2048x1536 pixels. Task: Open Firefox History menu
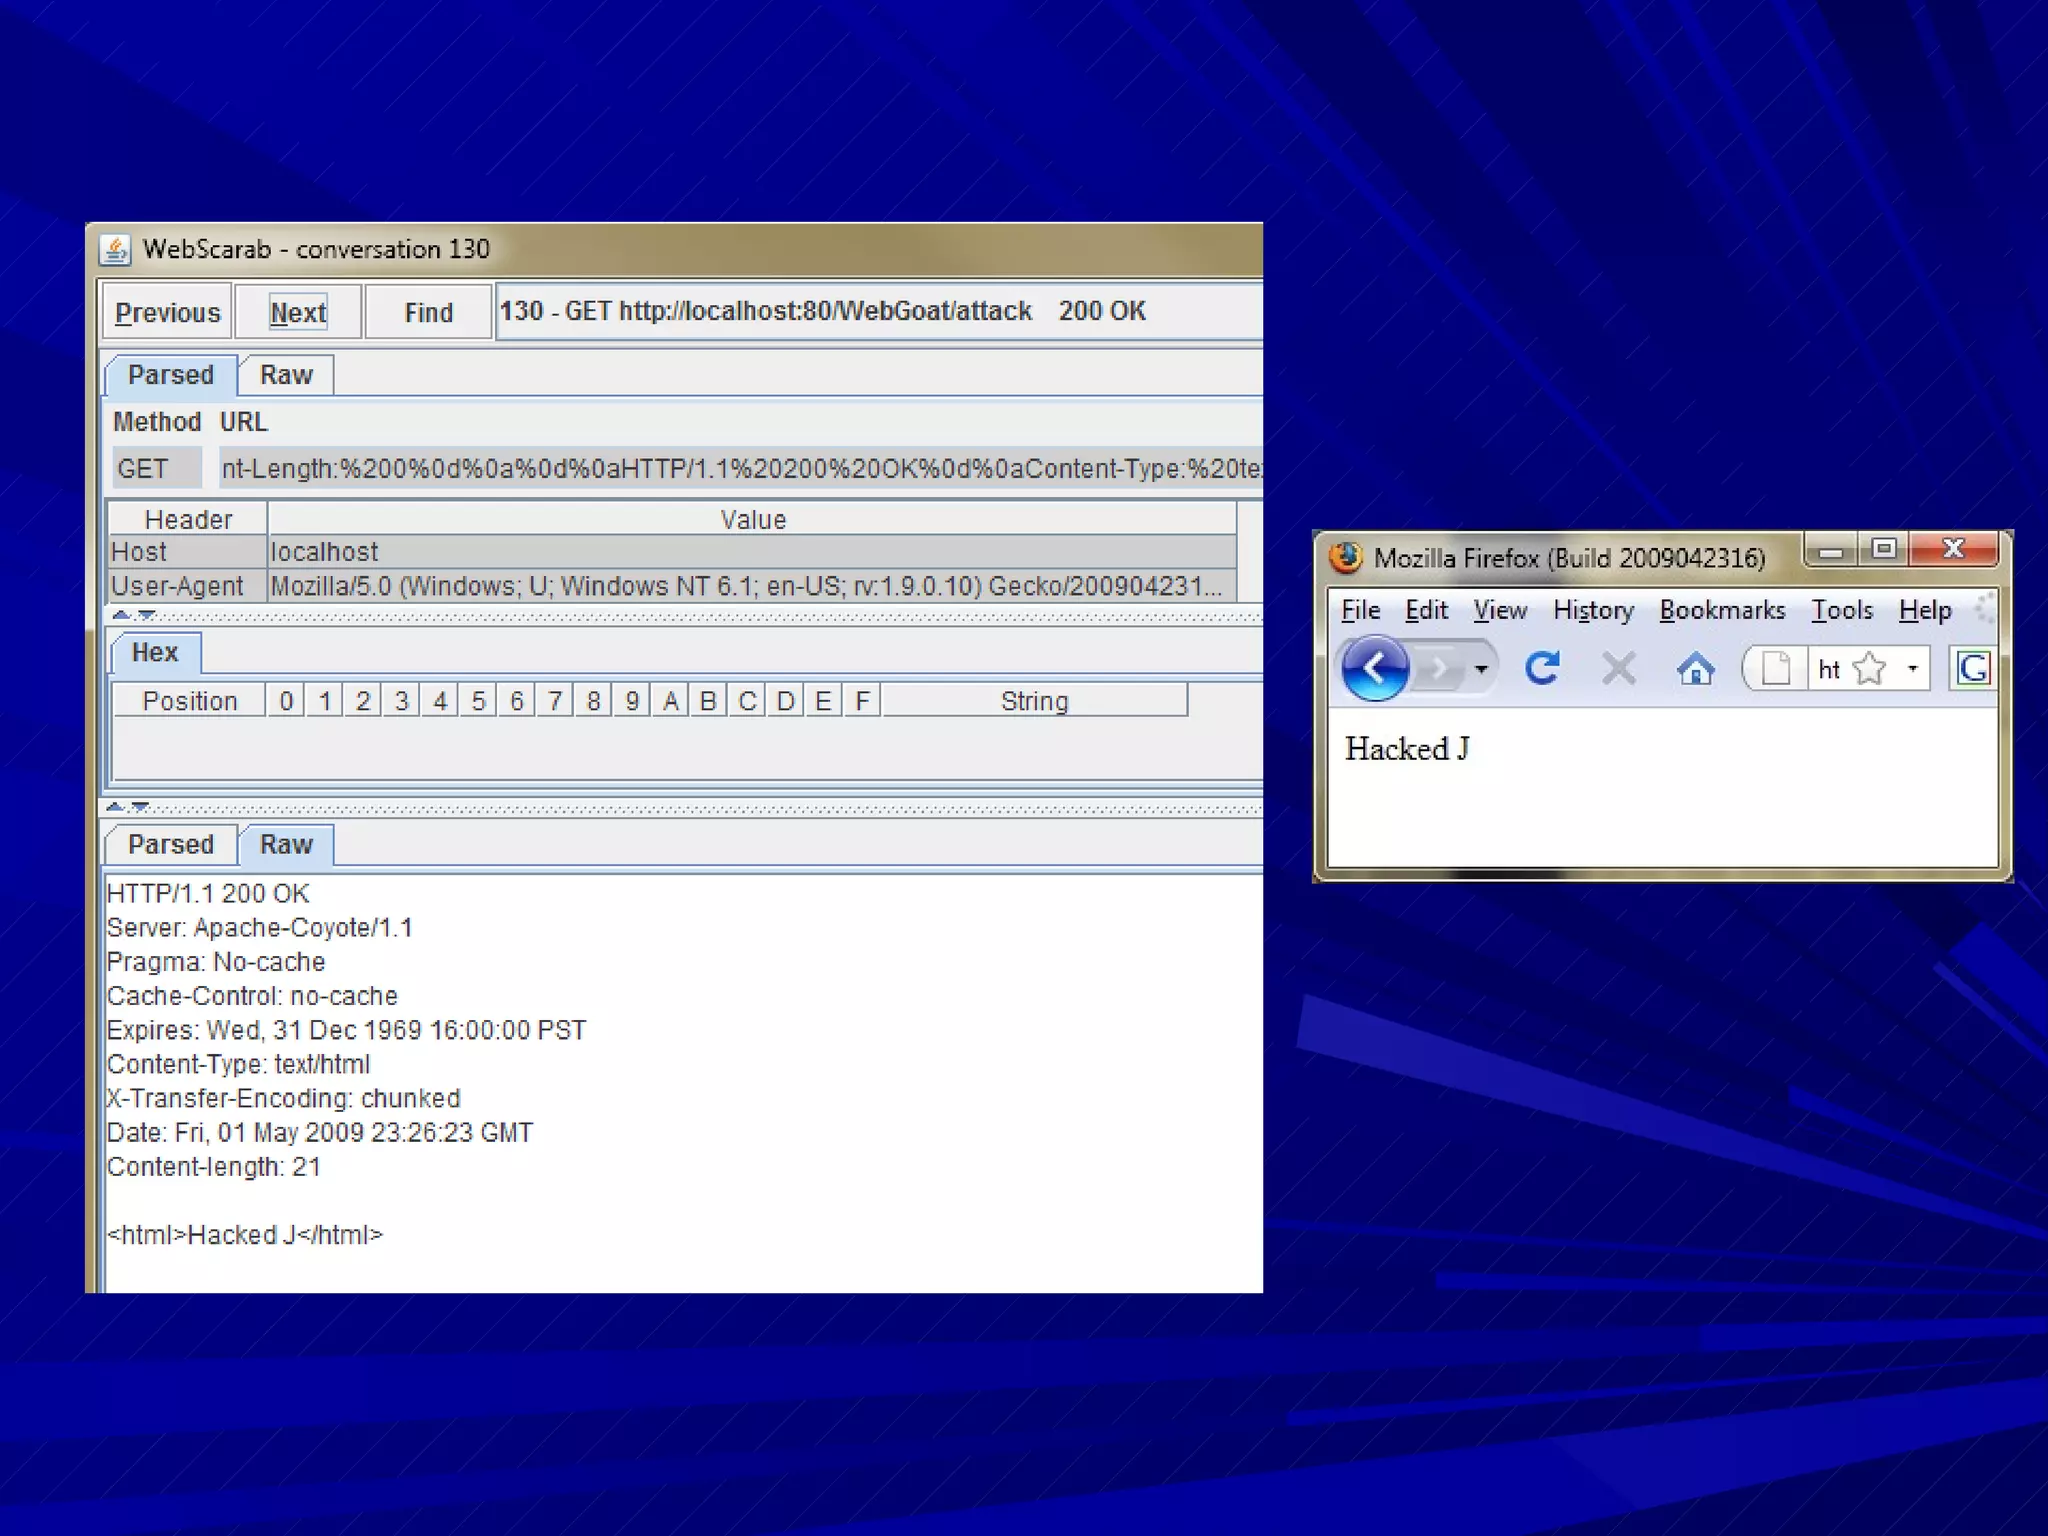tap(1593, 610)
